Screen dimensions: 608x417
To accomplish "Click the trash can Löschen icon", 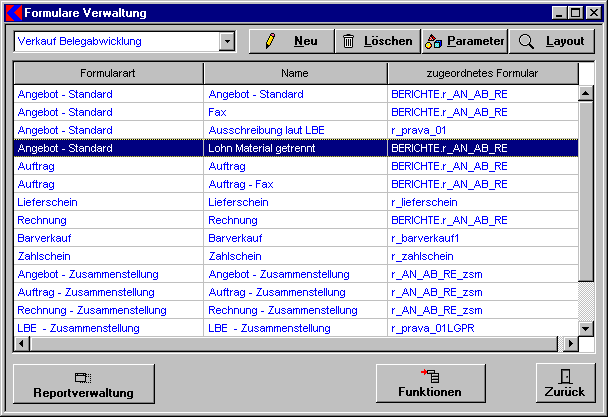I will point(348,41).
